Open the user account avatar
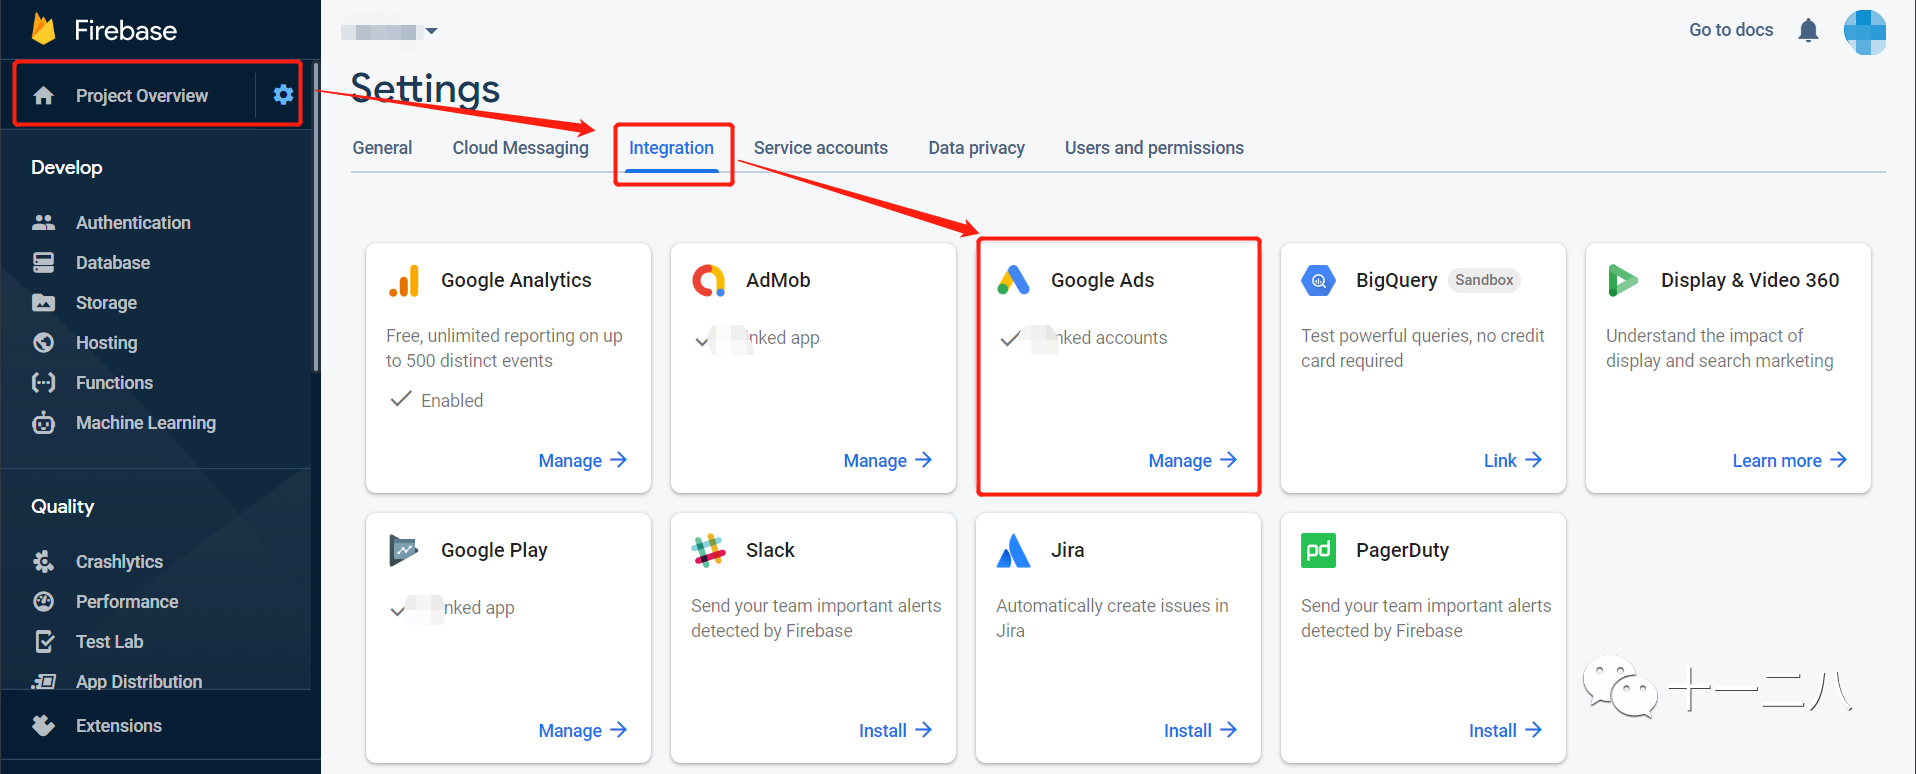 1865,32
